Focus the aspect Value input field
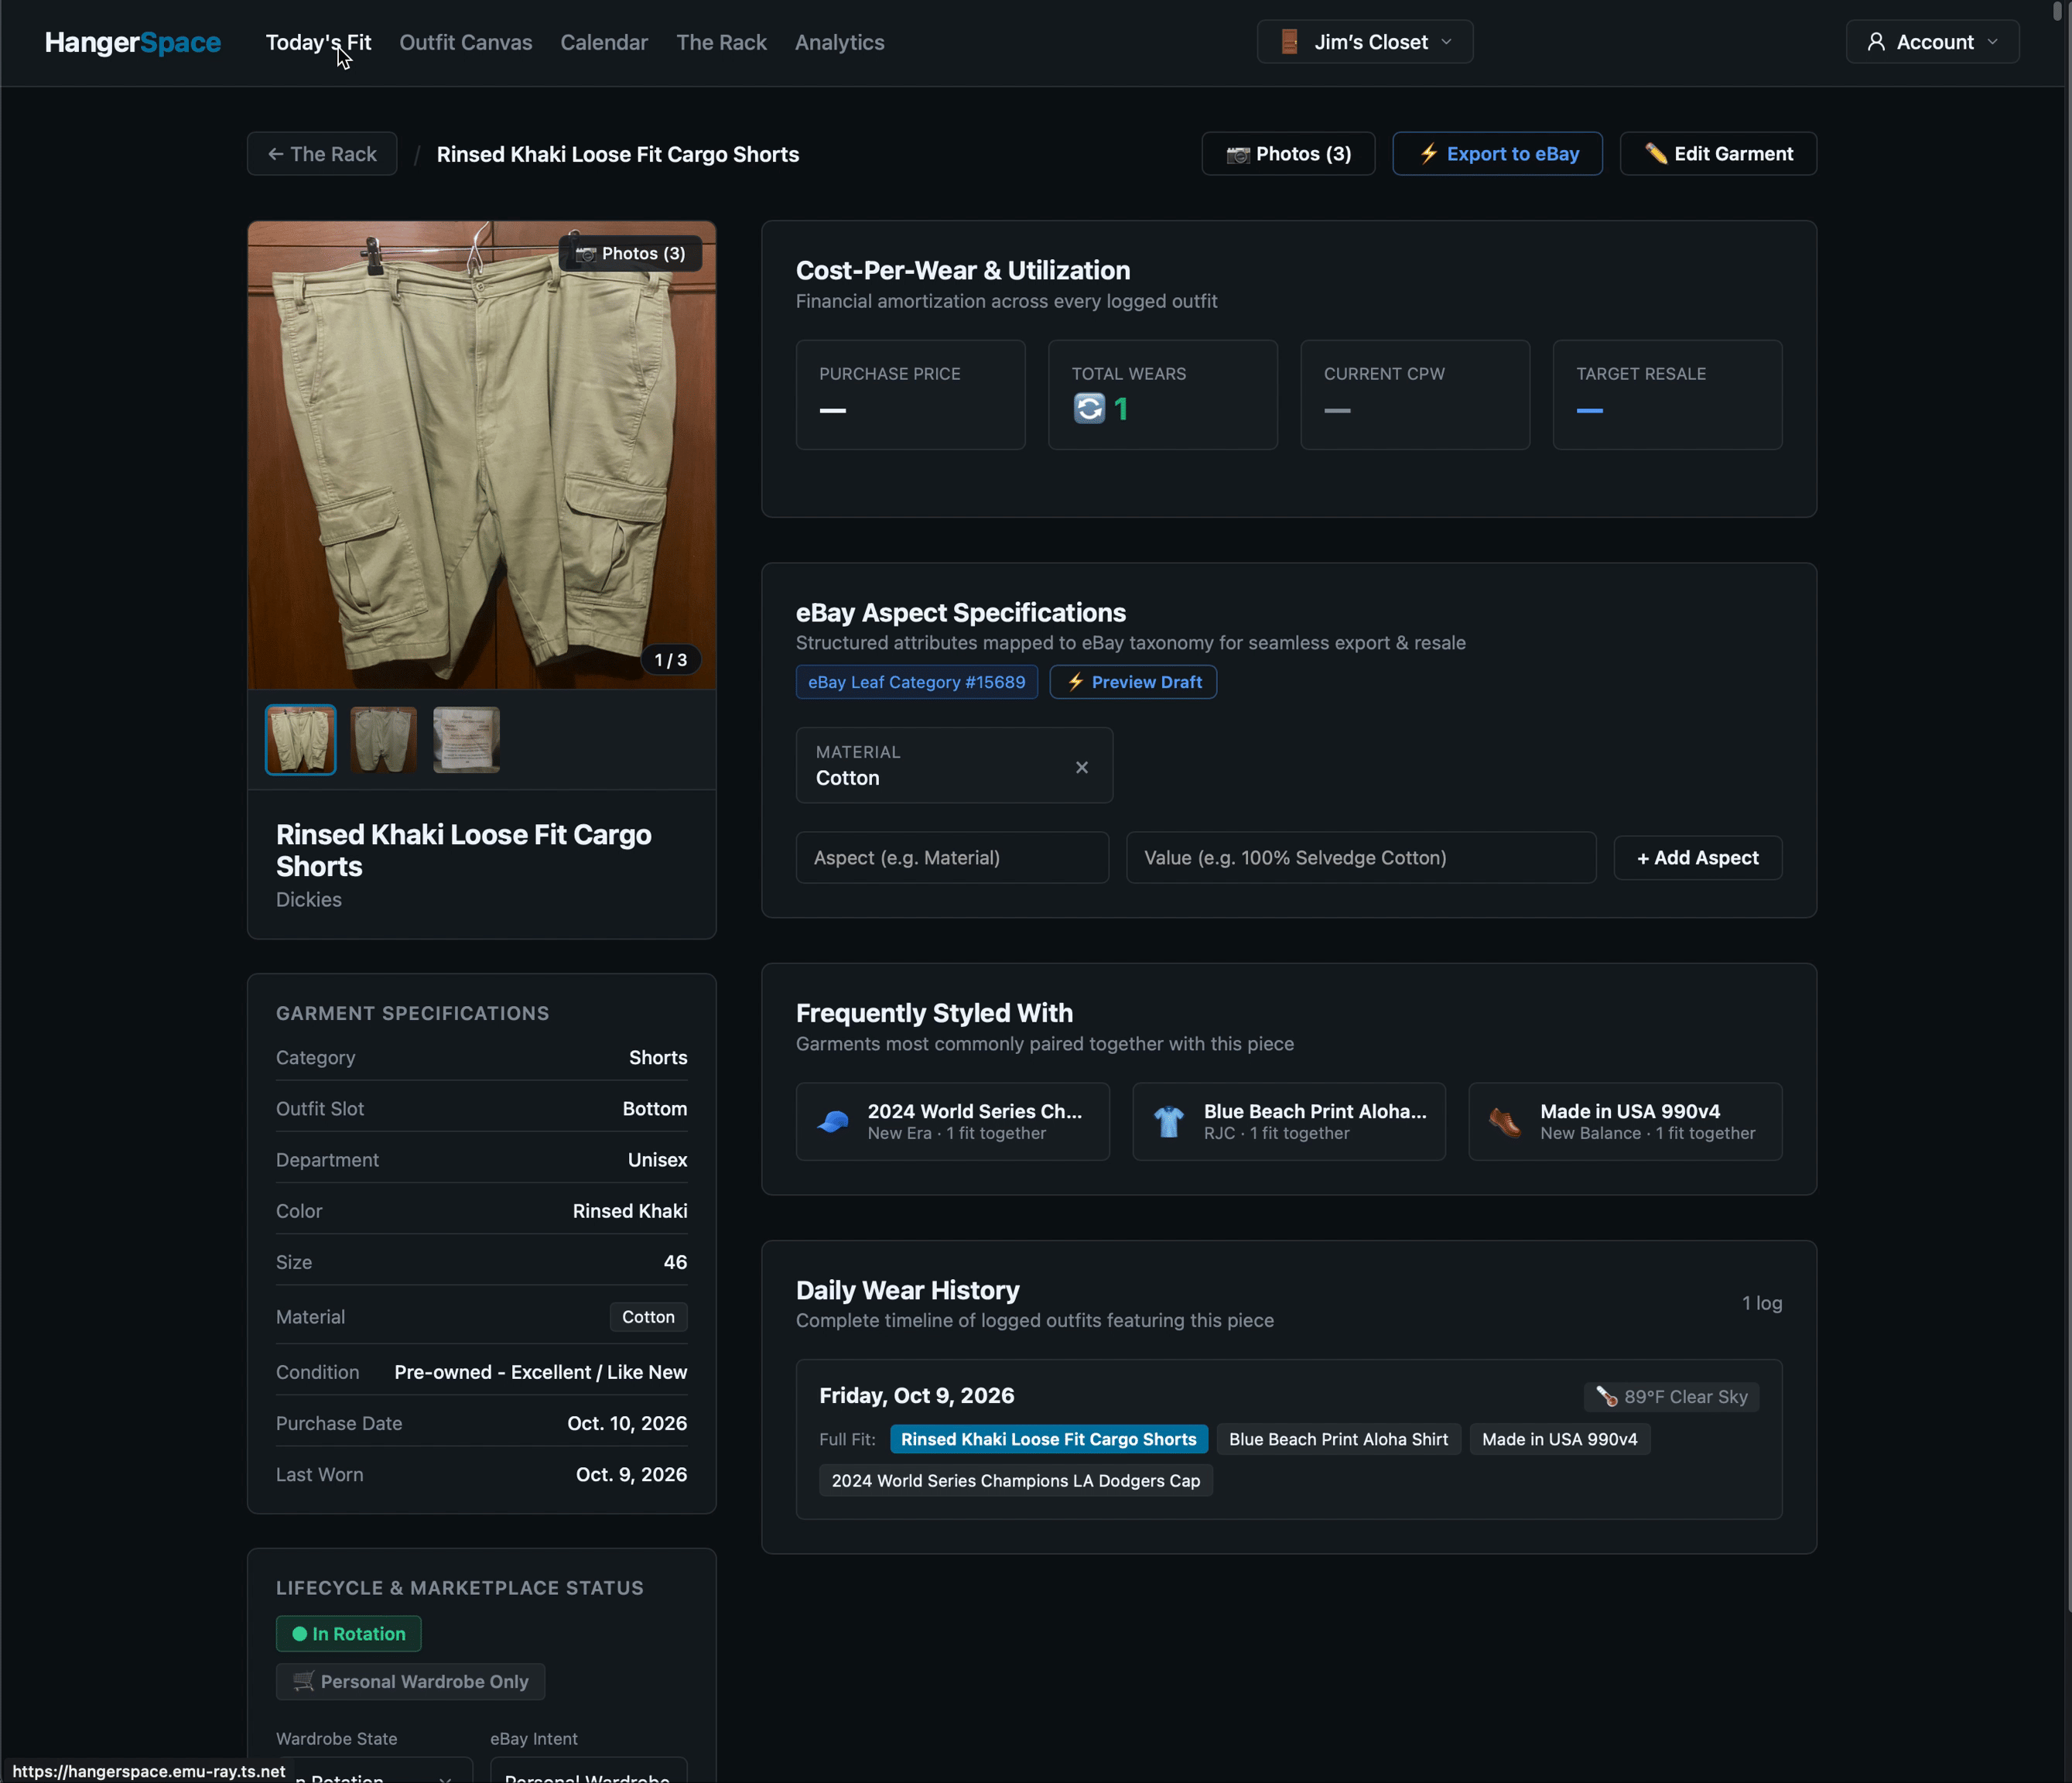 point(1361,858)
